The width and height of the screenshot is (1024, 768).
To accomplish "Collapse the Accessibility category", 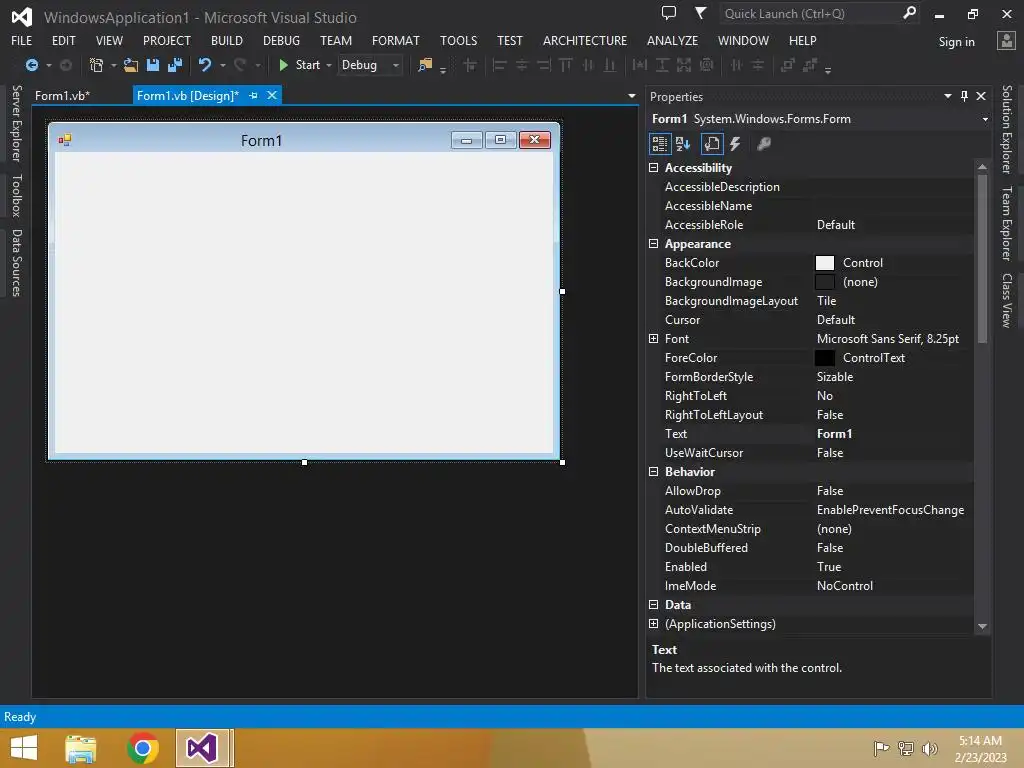I will [653, 168].
